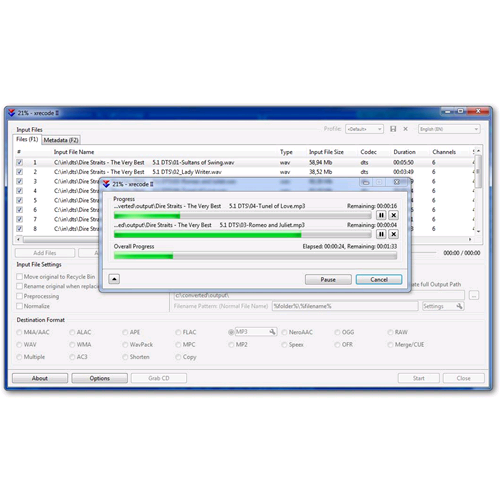Viewport: 500px width, 500px height.
Task: Expand the English language dropdown
Action: pyautogui.click(x=449, y=129)
